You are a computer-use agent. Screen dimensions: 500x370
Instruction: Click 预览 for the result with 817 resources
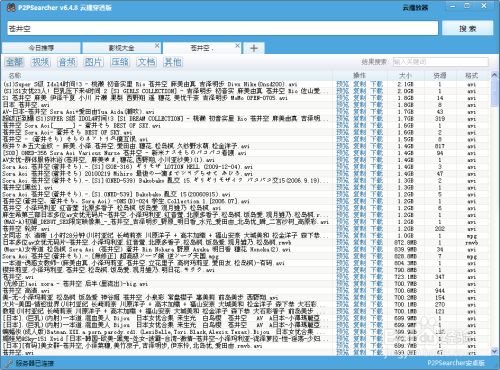(x=343, y=146)
